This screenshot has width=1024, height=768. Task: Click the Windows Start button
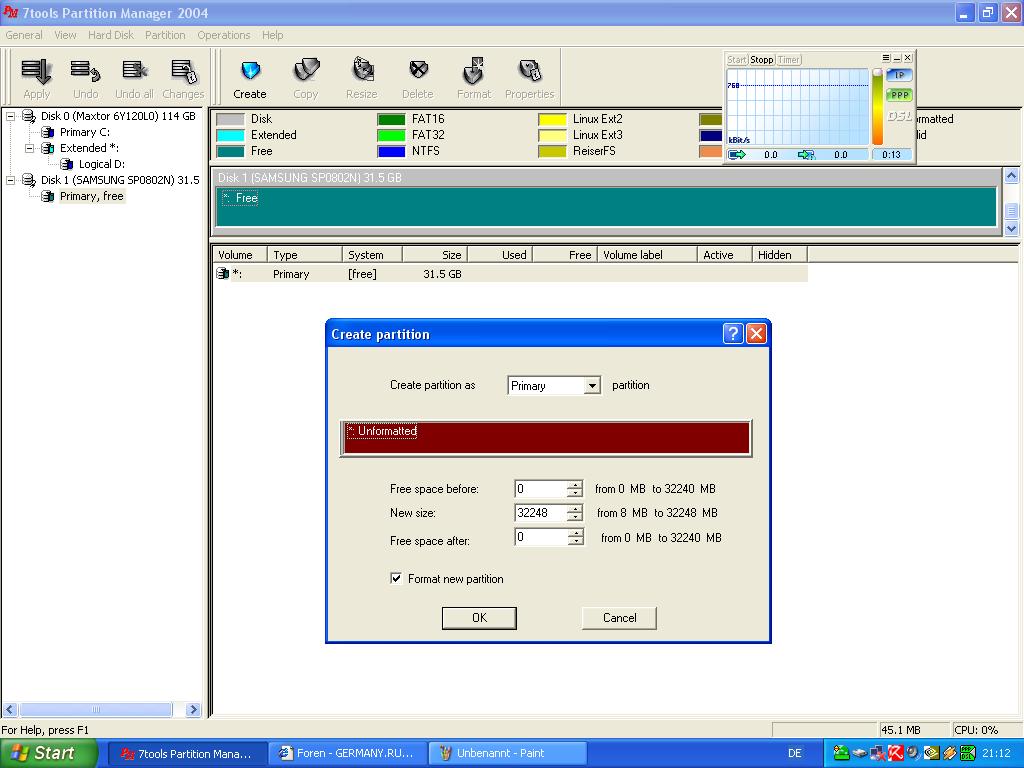point(49,753)
